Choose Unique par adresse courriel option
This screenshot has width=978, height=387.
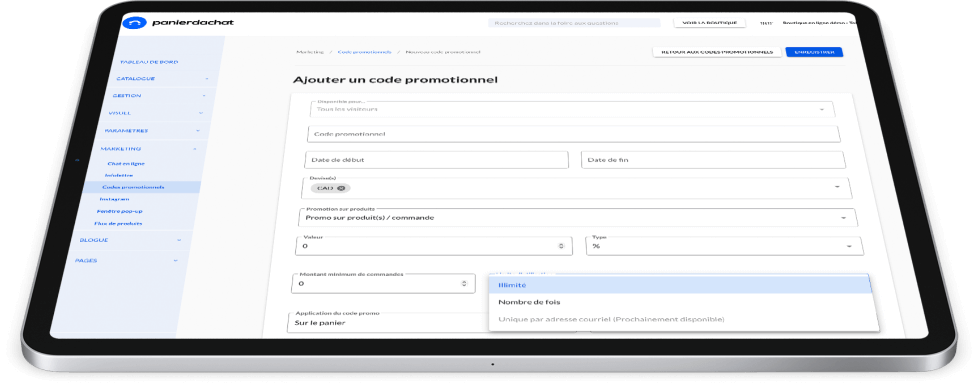coord(684,320)
